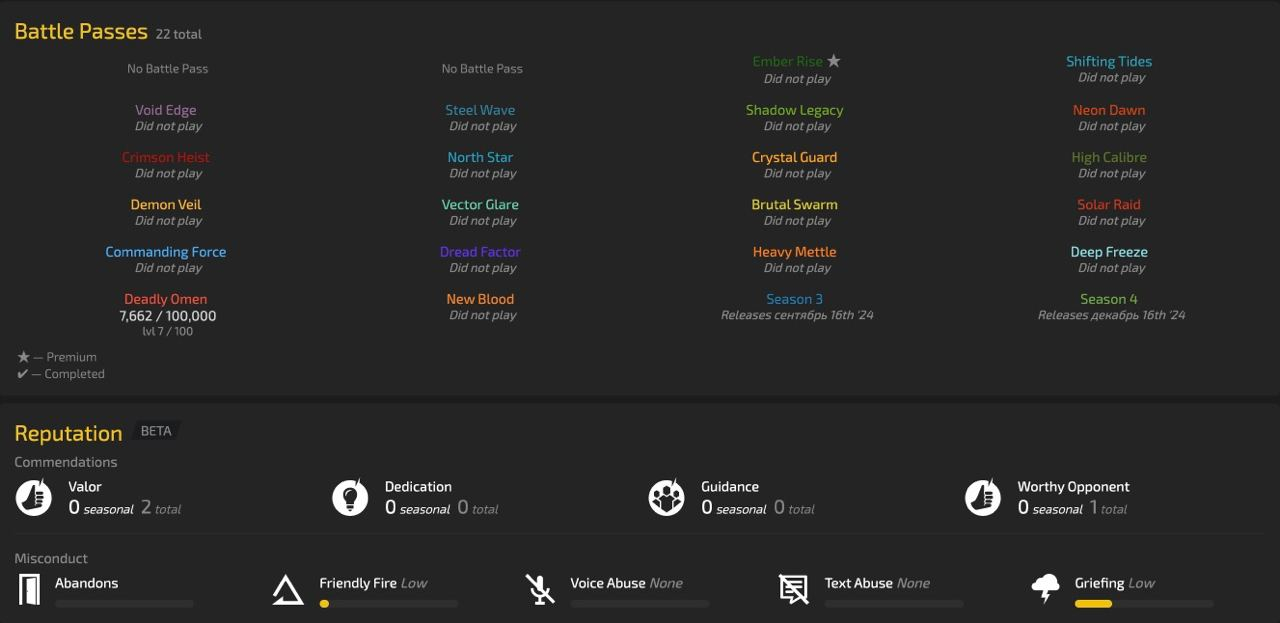Screen dimensions: 1280x623
Task: Click the Text Abuse crossed chat icon
Action: click(794, 590)
